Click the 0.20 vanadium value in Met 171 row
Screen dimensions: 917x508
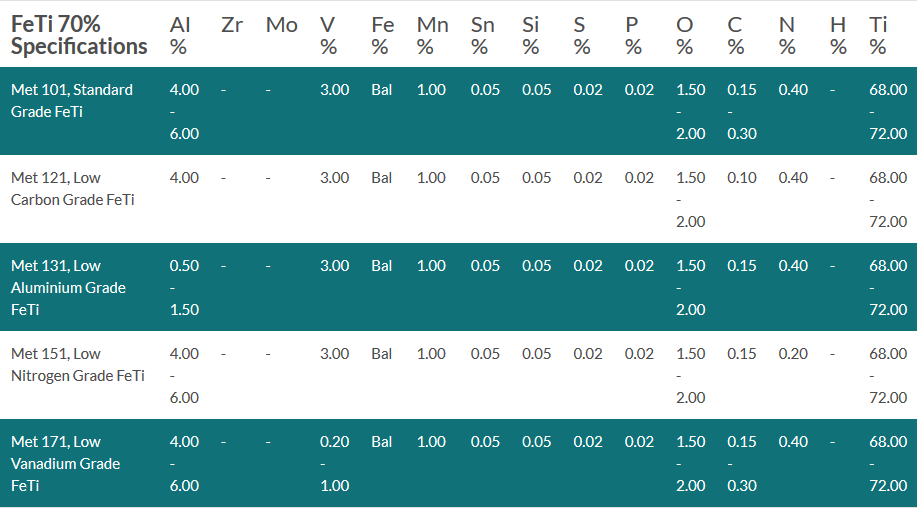click(x=335, y=442)
